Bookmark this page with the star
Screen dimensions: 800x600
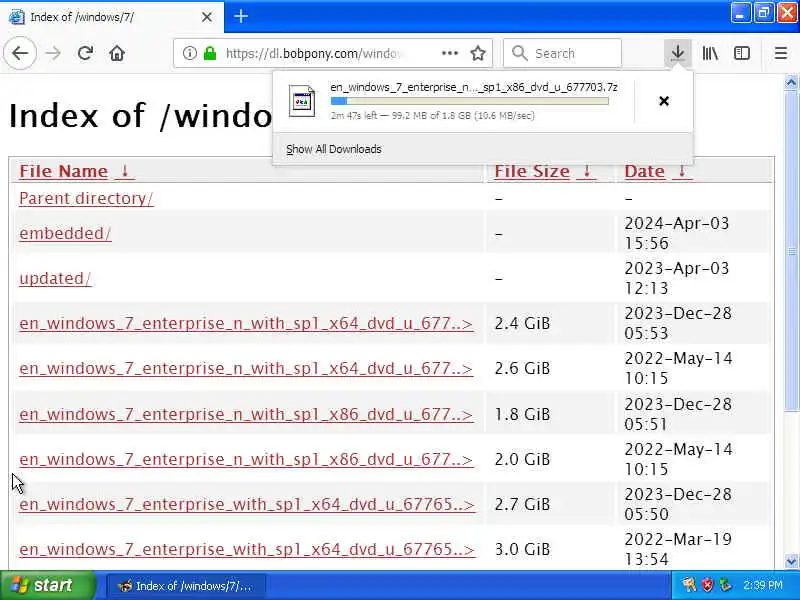click(x=478, y=53)
